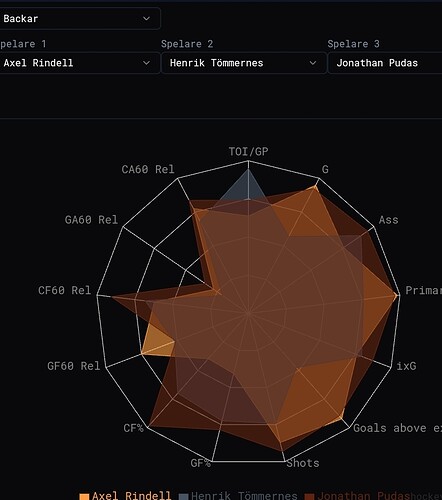Click chevron arrow beside Axel Rindell
The height and width of the screenshot is (500, 442).
(146, 63)
